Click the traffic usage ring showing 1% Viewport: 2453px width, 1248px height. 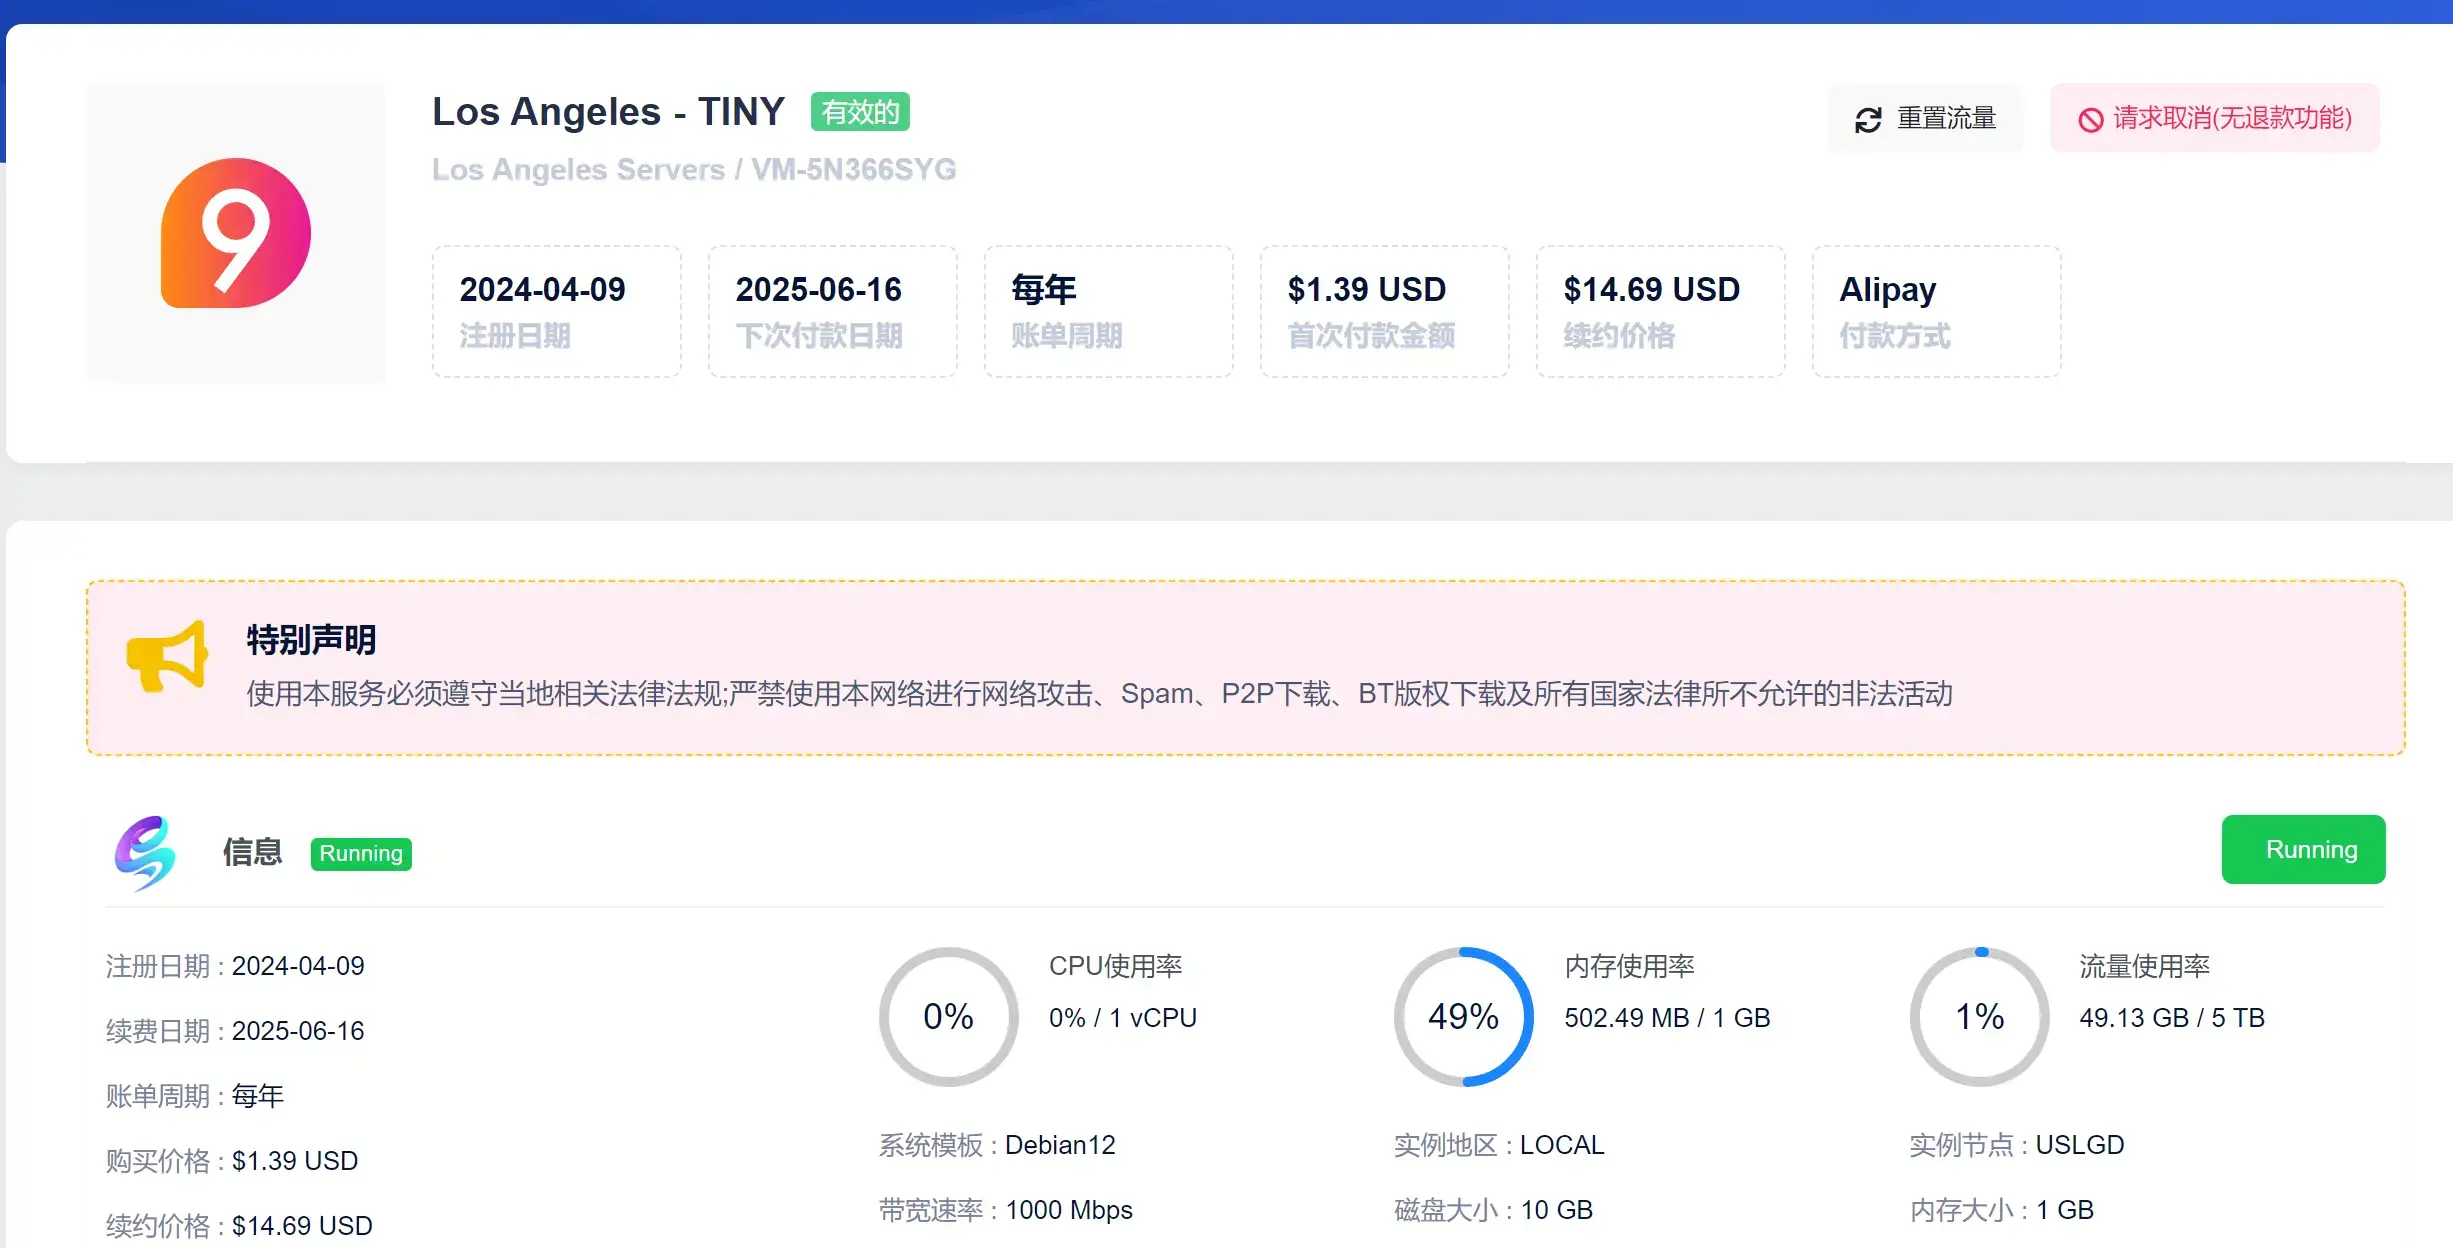(1977, 1016)
